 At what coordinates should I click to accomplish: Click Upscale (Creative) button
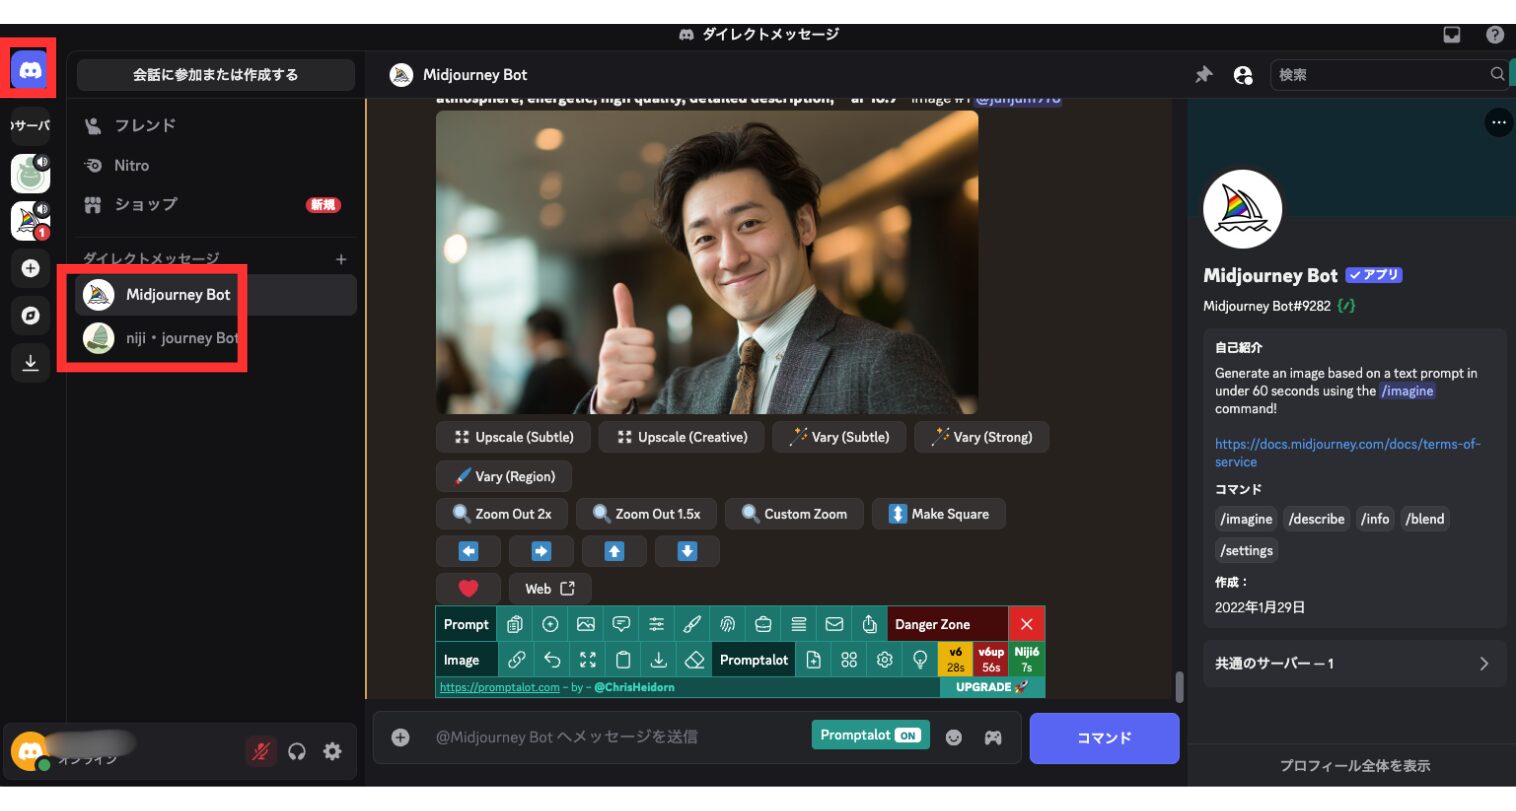pyautogui.click(x=682, y=437)
